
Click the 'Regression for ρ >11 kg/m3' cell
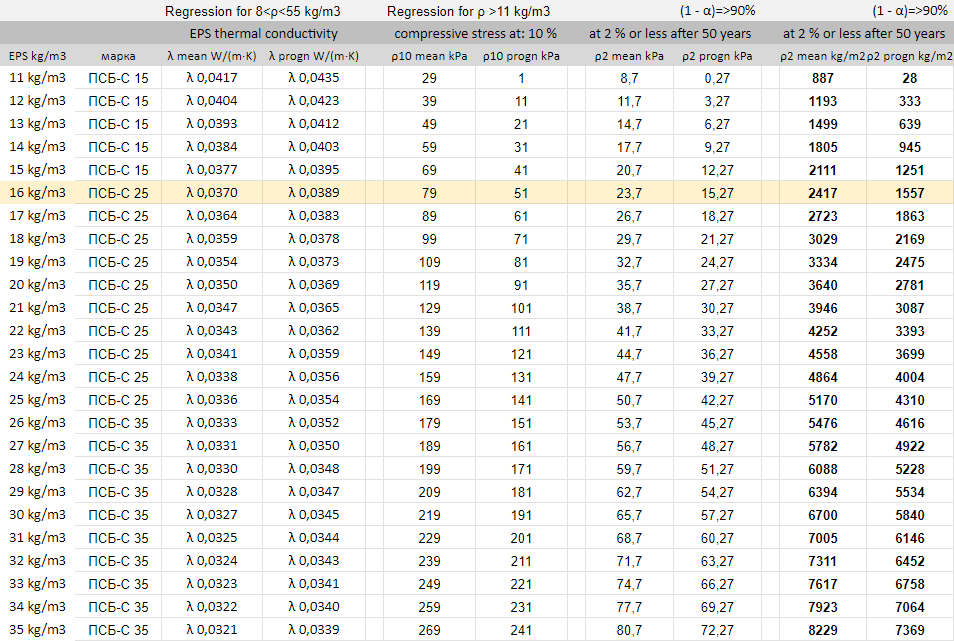pos(468,11)
